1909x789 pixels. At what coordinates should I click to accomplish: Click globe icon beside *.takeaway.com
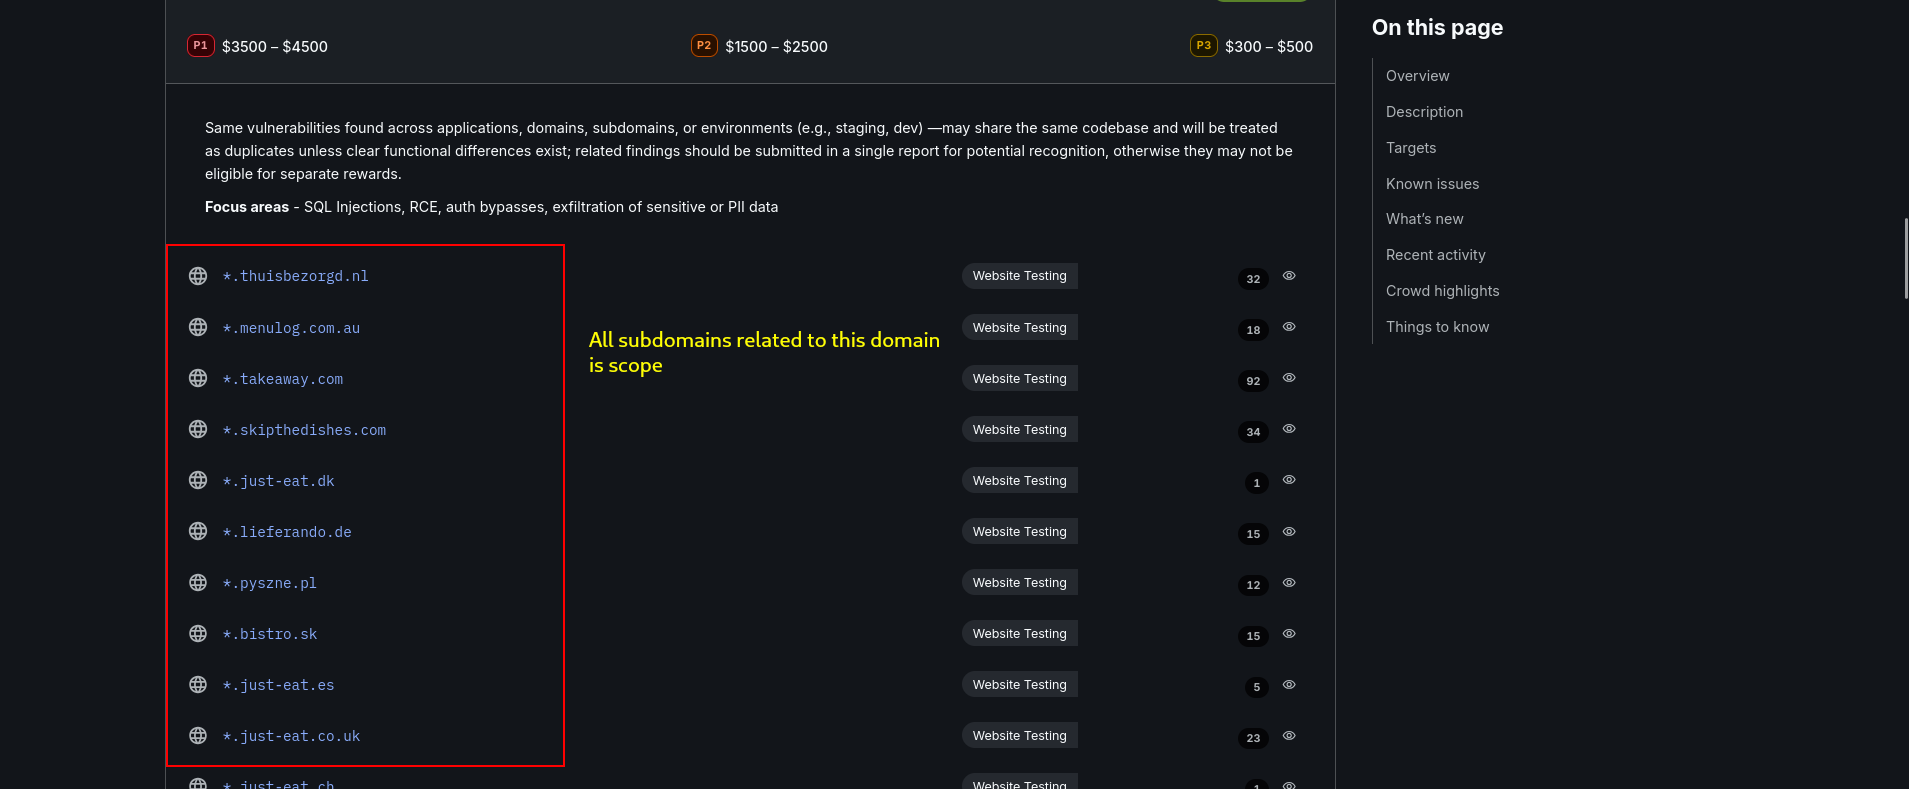[198, 378]
